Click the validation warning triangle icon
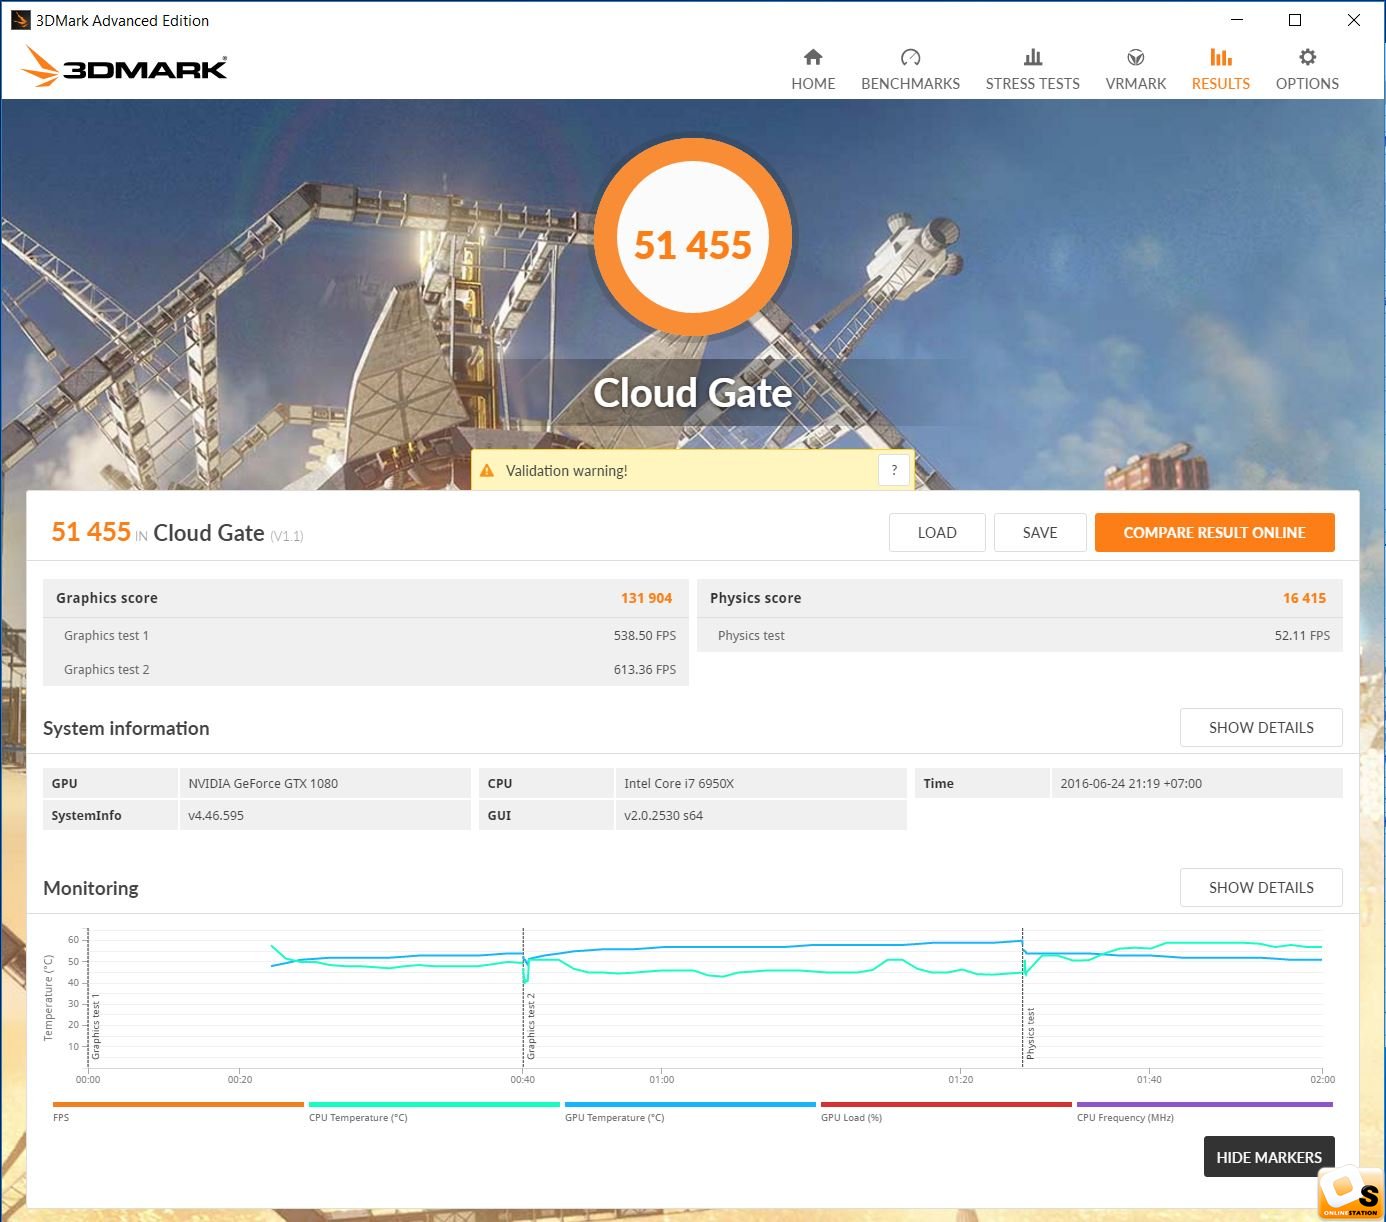The height and width of the screenshot is (1222, 1386). coord(487,471)
